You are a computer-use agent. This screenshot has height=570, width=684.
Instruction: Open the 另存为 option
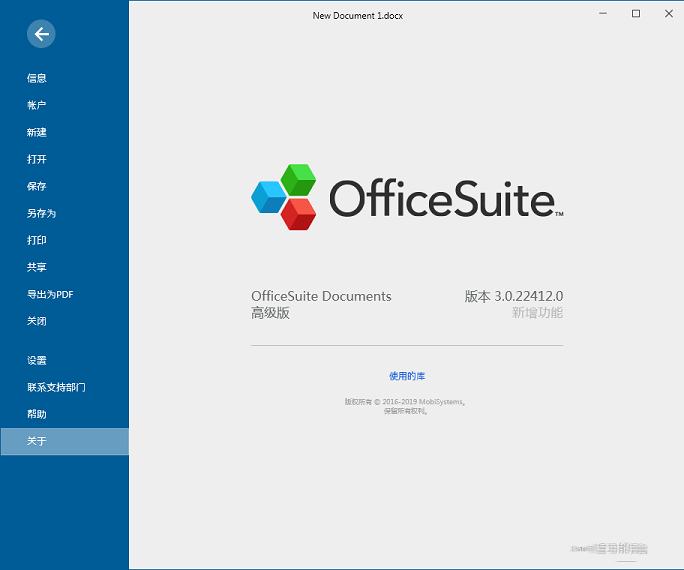41,213
